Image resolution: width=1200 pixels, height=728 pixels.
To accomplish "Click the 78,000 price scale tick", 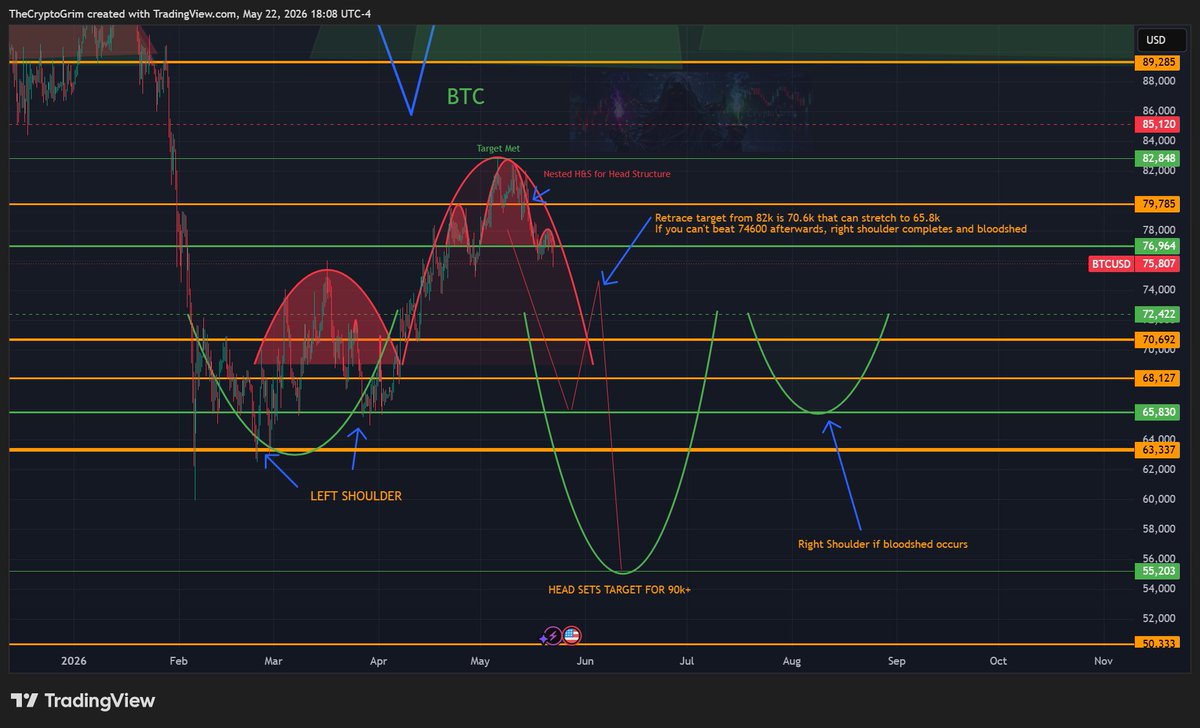I will 1158,230.
